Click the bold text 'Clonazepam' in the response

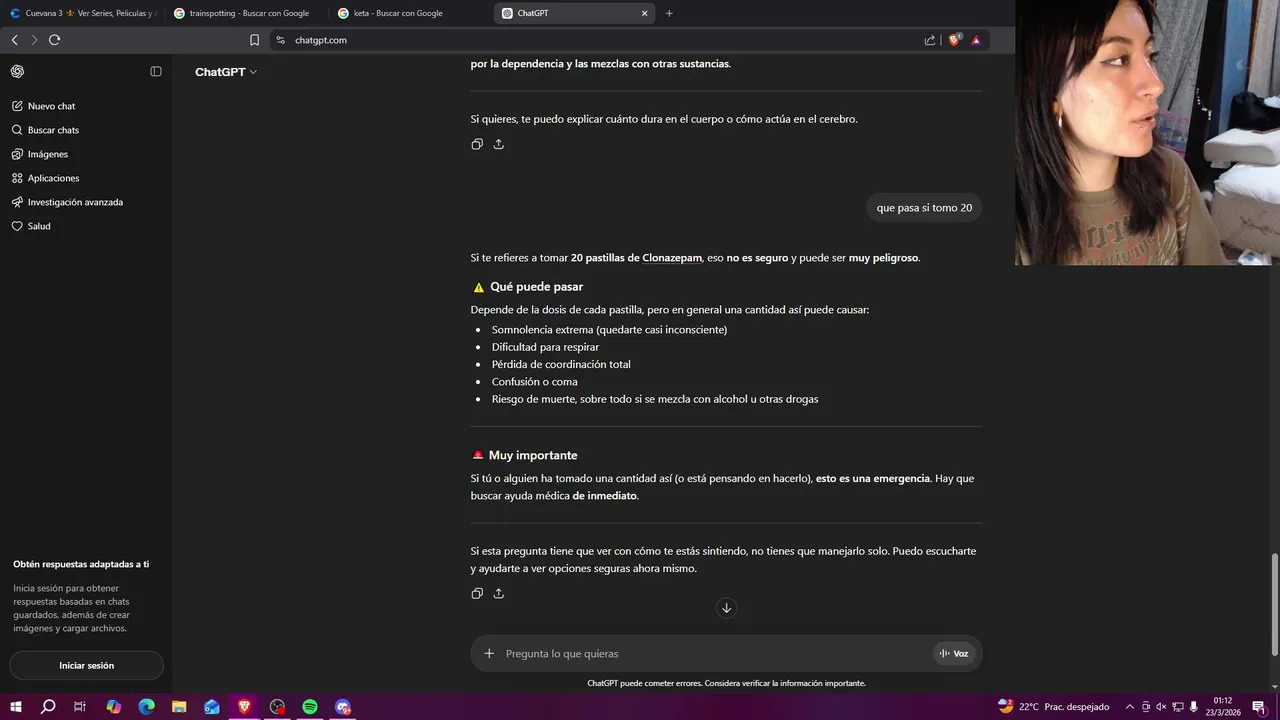pos(672,258)
